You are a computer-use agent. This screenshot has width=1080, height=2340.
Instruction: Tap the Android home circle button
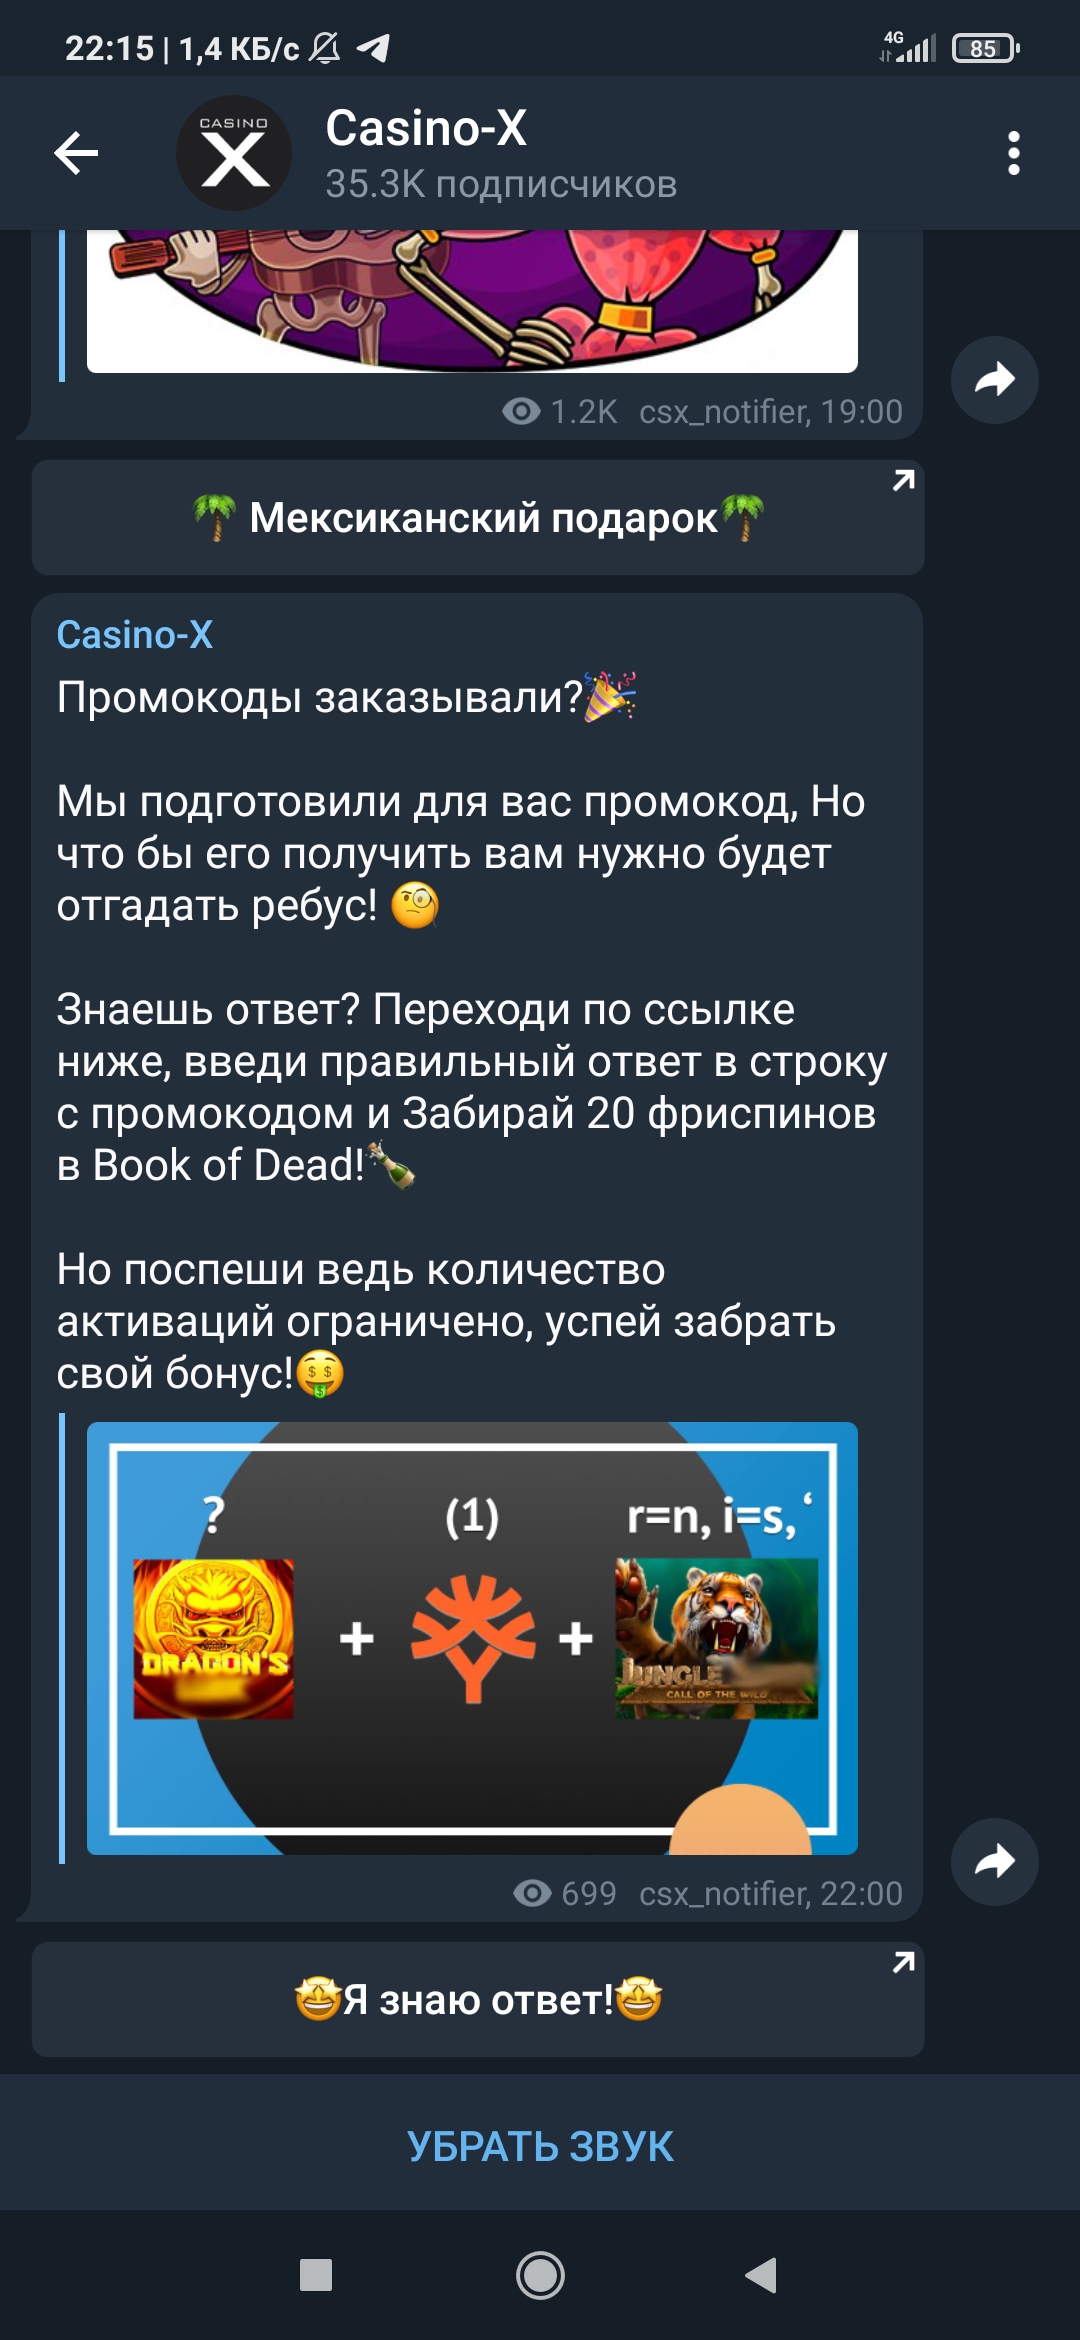click(540, 2275)
